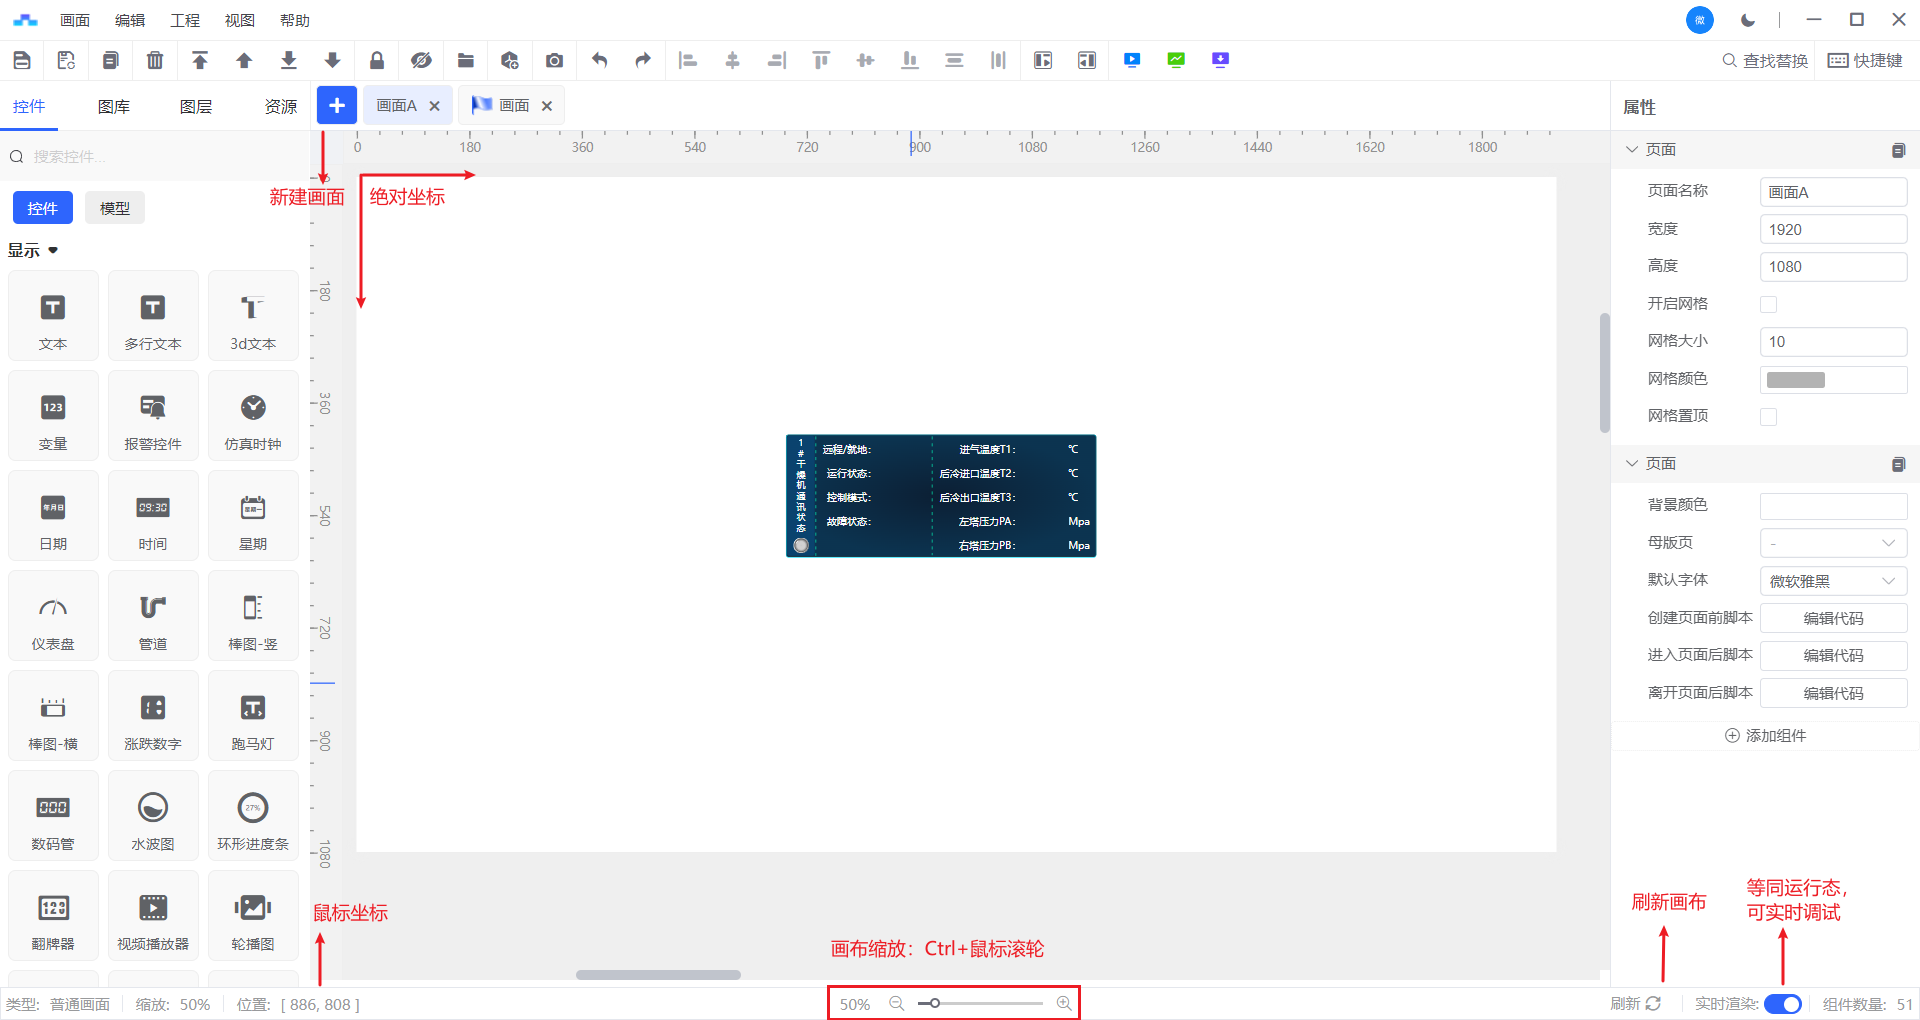This screenshot has width=1920, height=1020.
Task: Click the camera screenshot icon
Action: [554, 61]
